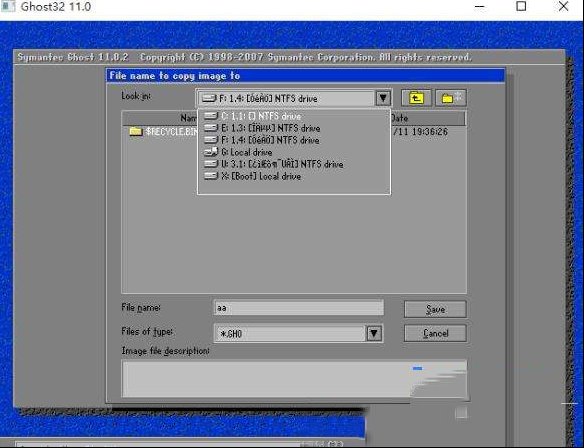Click the Ghost32 window title icon

pos(8,6)
